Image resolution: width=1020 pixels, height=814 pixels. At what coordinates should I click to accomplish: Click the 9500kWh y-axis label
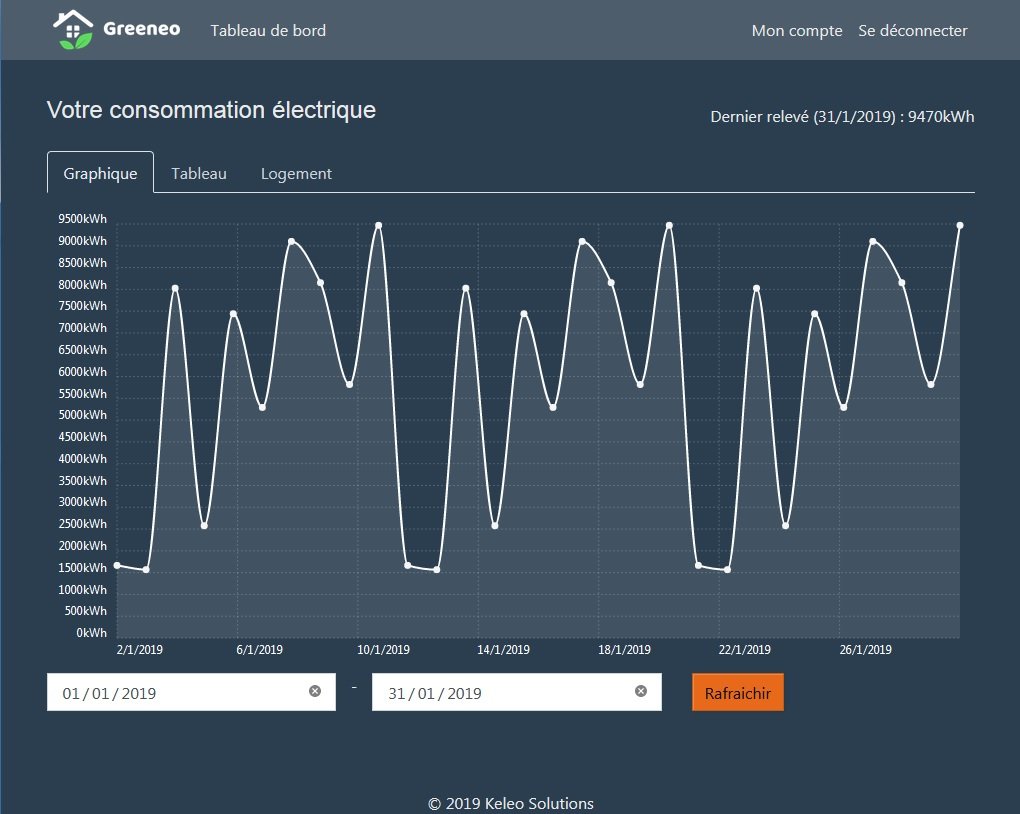(83, 219)
